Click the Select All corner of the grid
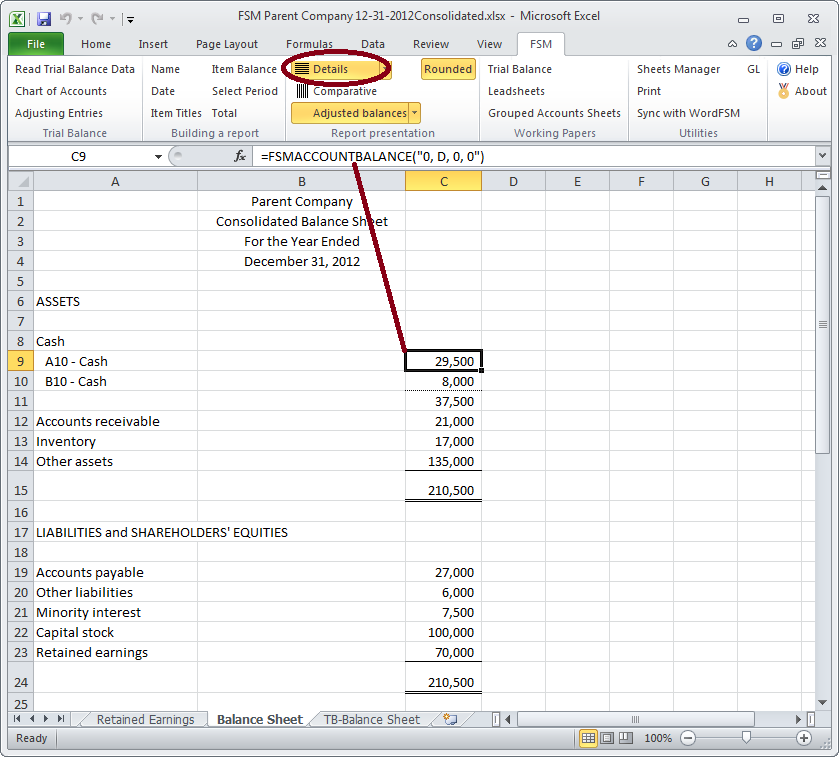This screenshot has height=757, width=839. 21,181
